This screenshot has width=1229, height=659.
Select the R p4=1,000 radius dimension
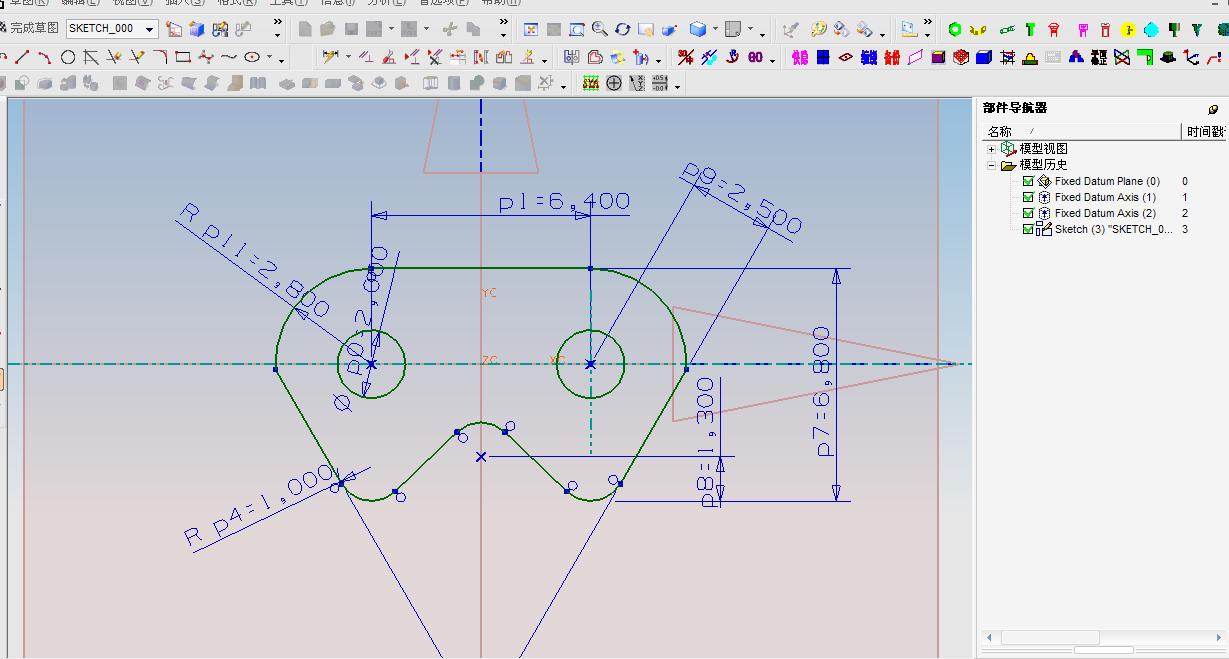pos(259,506)
